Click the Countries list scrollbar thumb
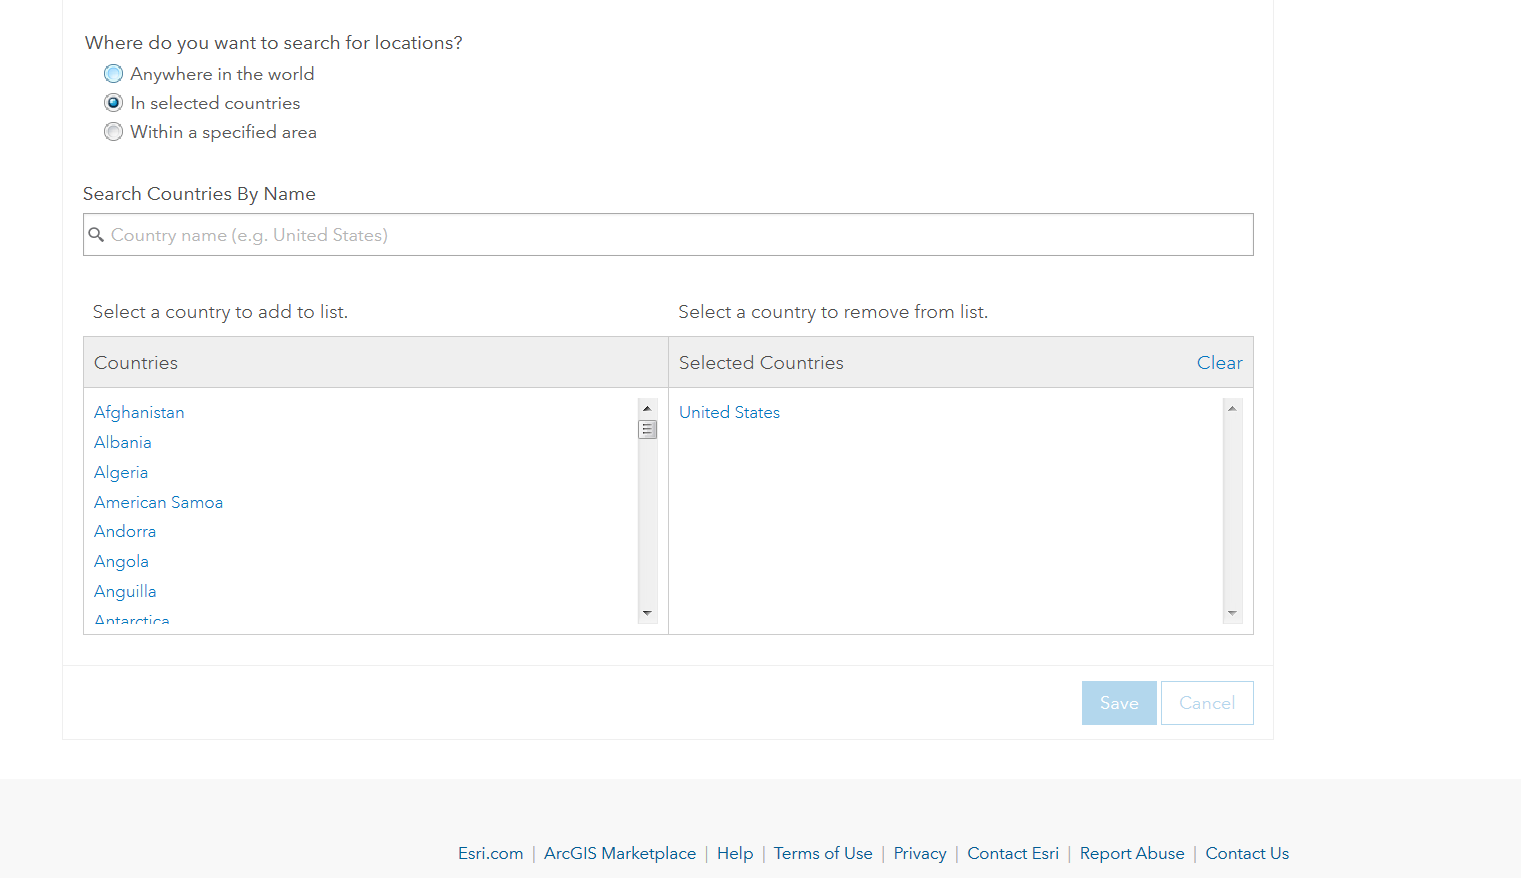 pyautogui.click(x=648, y=430)
